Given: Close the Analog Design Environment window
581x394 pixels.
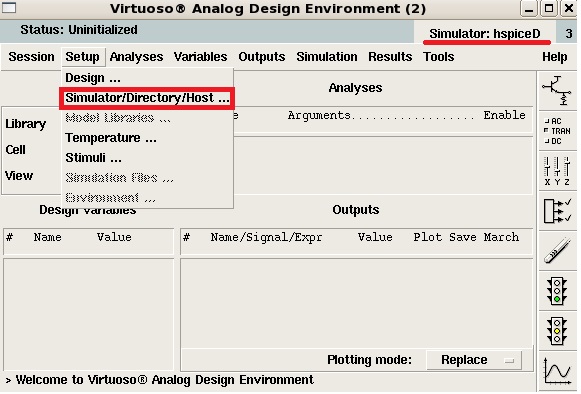Looking at the screenshot, I should (x=569, y=8).
